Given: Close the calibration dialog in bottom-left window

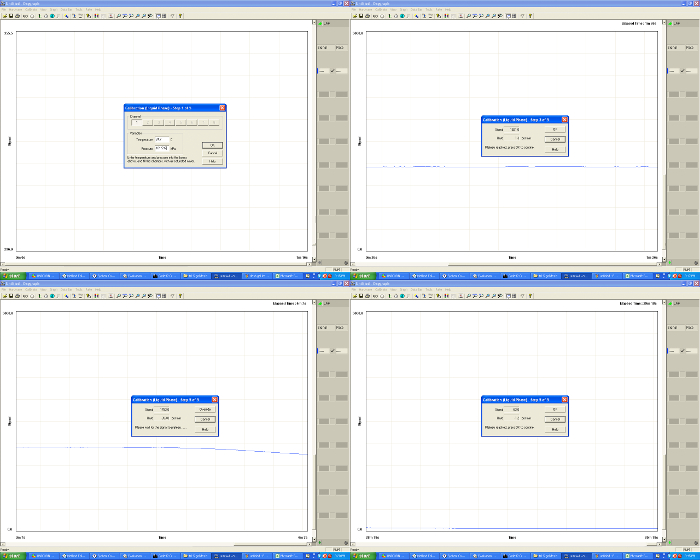Looking at the screenshot, I should 215,400.
